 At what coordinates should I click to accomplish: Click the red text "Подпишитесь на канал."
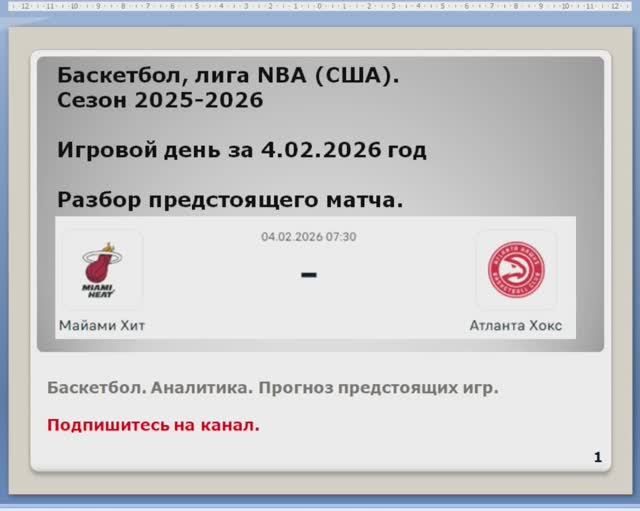(153, 425)
